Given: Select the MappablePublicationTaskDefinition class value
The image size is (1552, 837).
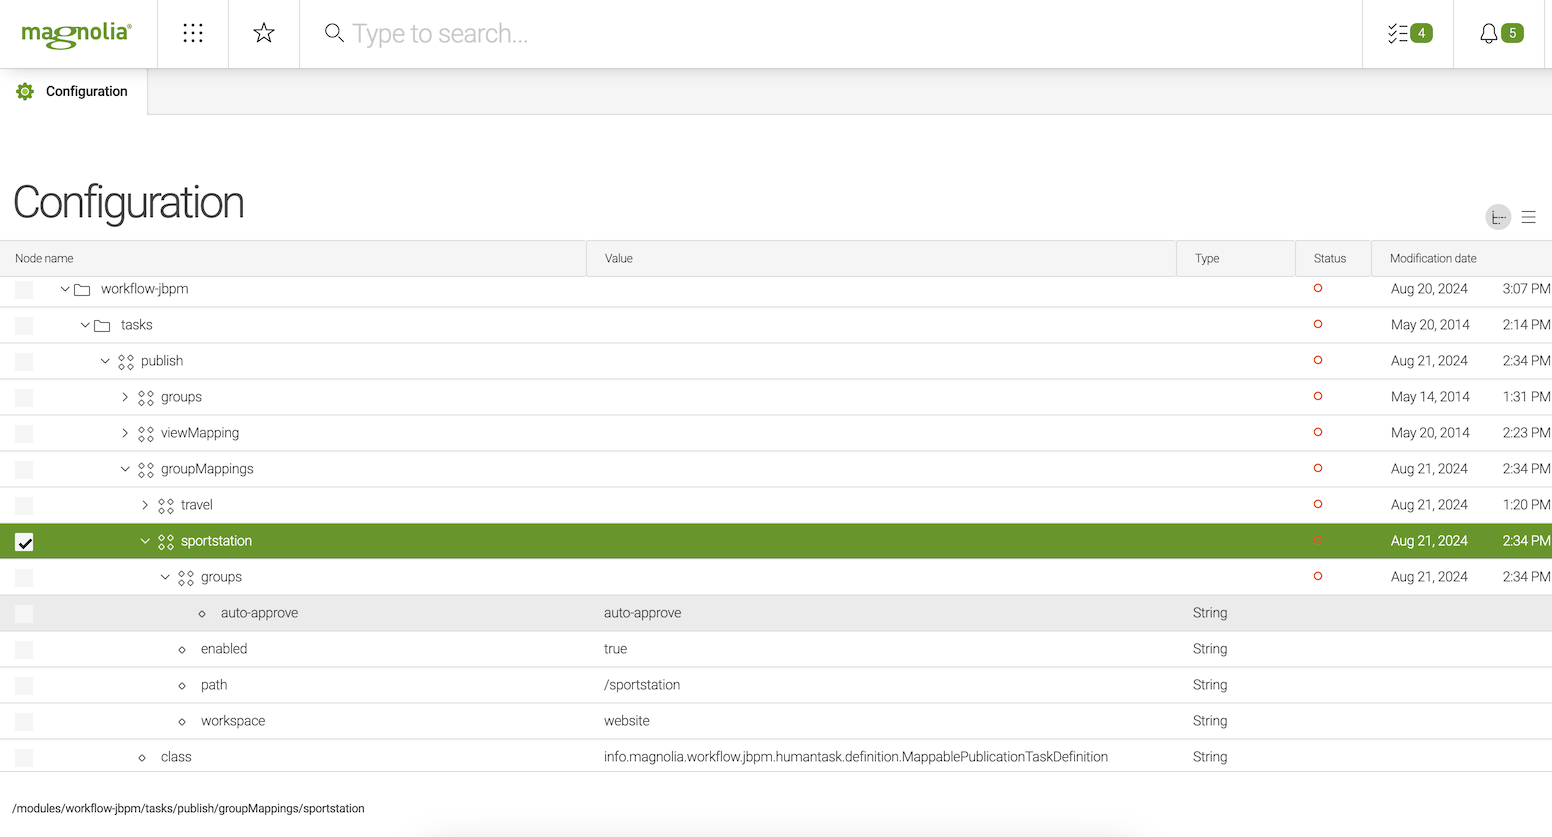Looking at the screenshot, I should (x=856, y=757).
